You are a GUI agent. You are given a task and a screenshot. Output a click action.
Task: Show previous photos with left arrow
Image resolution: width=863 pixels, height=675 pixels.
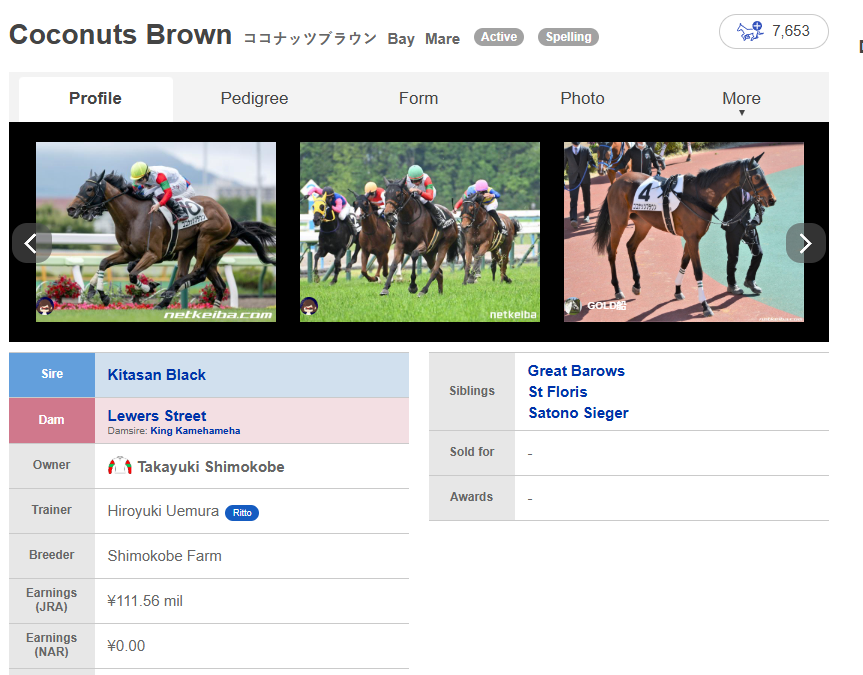[31, 243]
